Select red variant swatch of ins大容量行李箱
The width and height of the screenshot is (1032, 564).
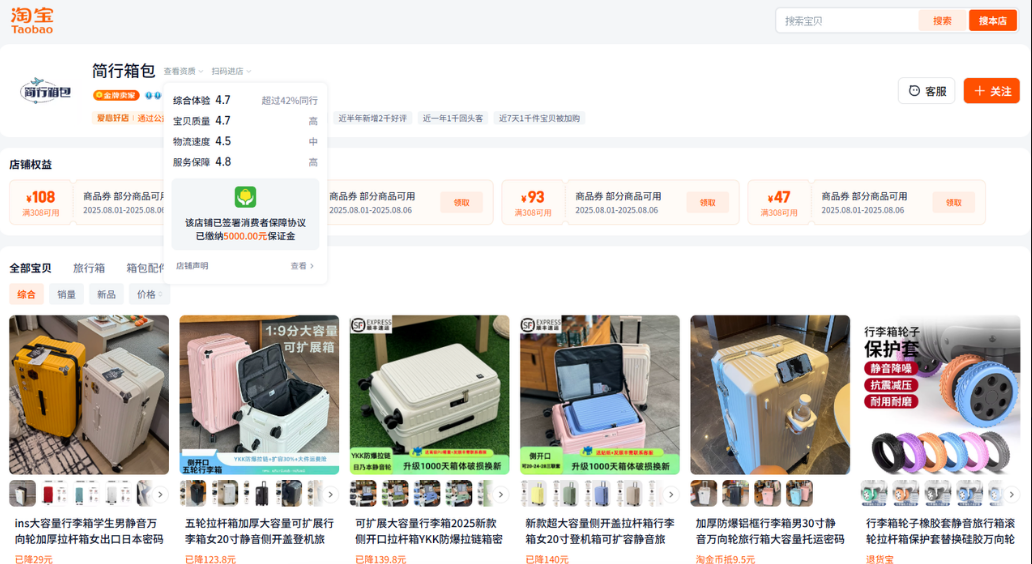tap(55, 494)
